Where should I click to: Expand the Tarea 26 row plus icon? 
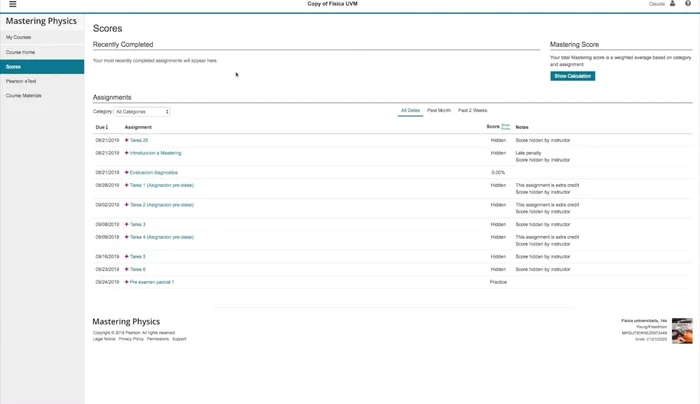tap(126, 140)
